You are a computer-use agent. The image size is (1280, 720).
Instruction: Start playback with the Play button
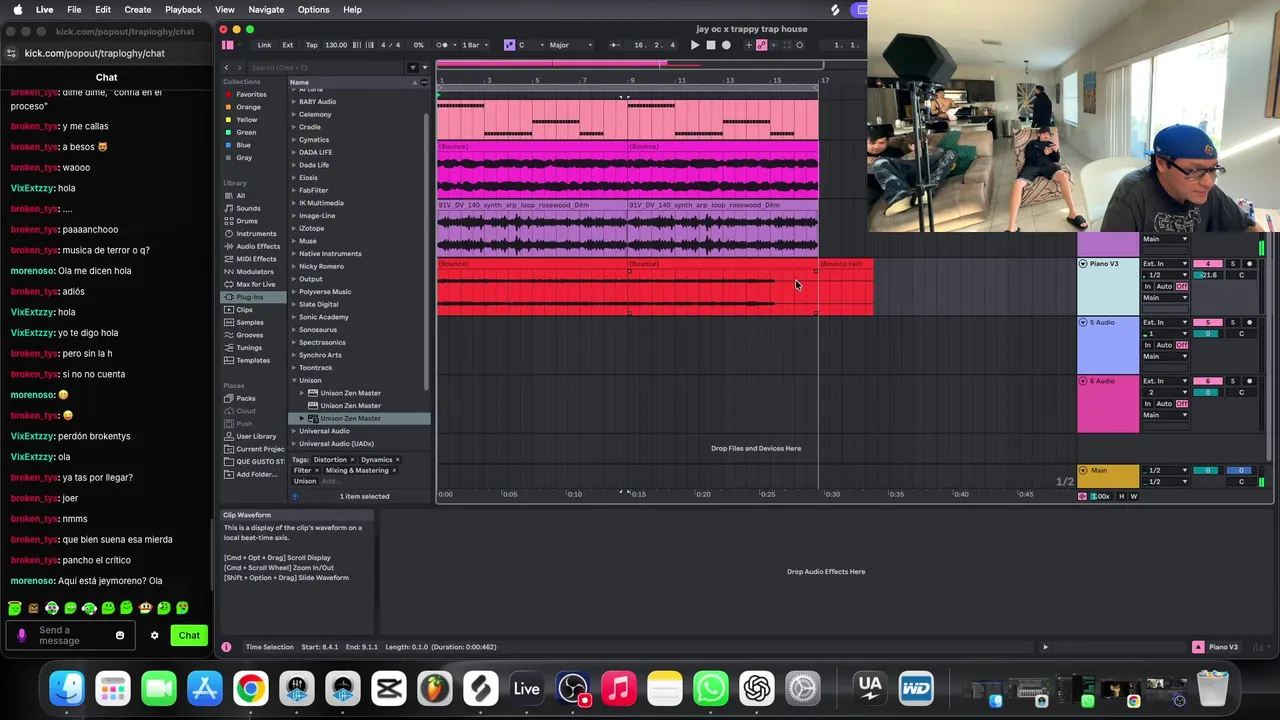pos(695,45)
